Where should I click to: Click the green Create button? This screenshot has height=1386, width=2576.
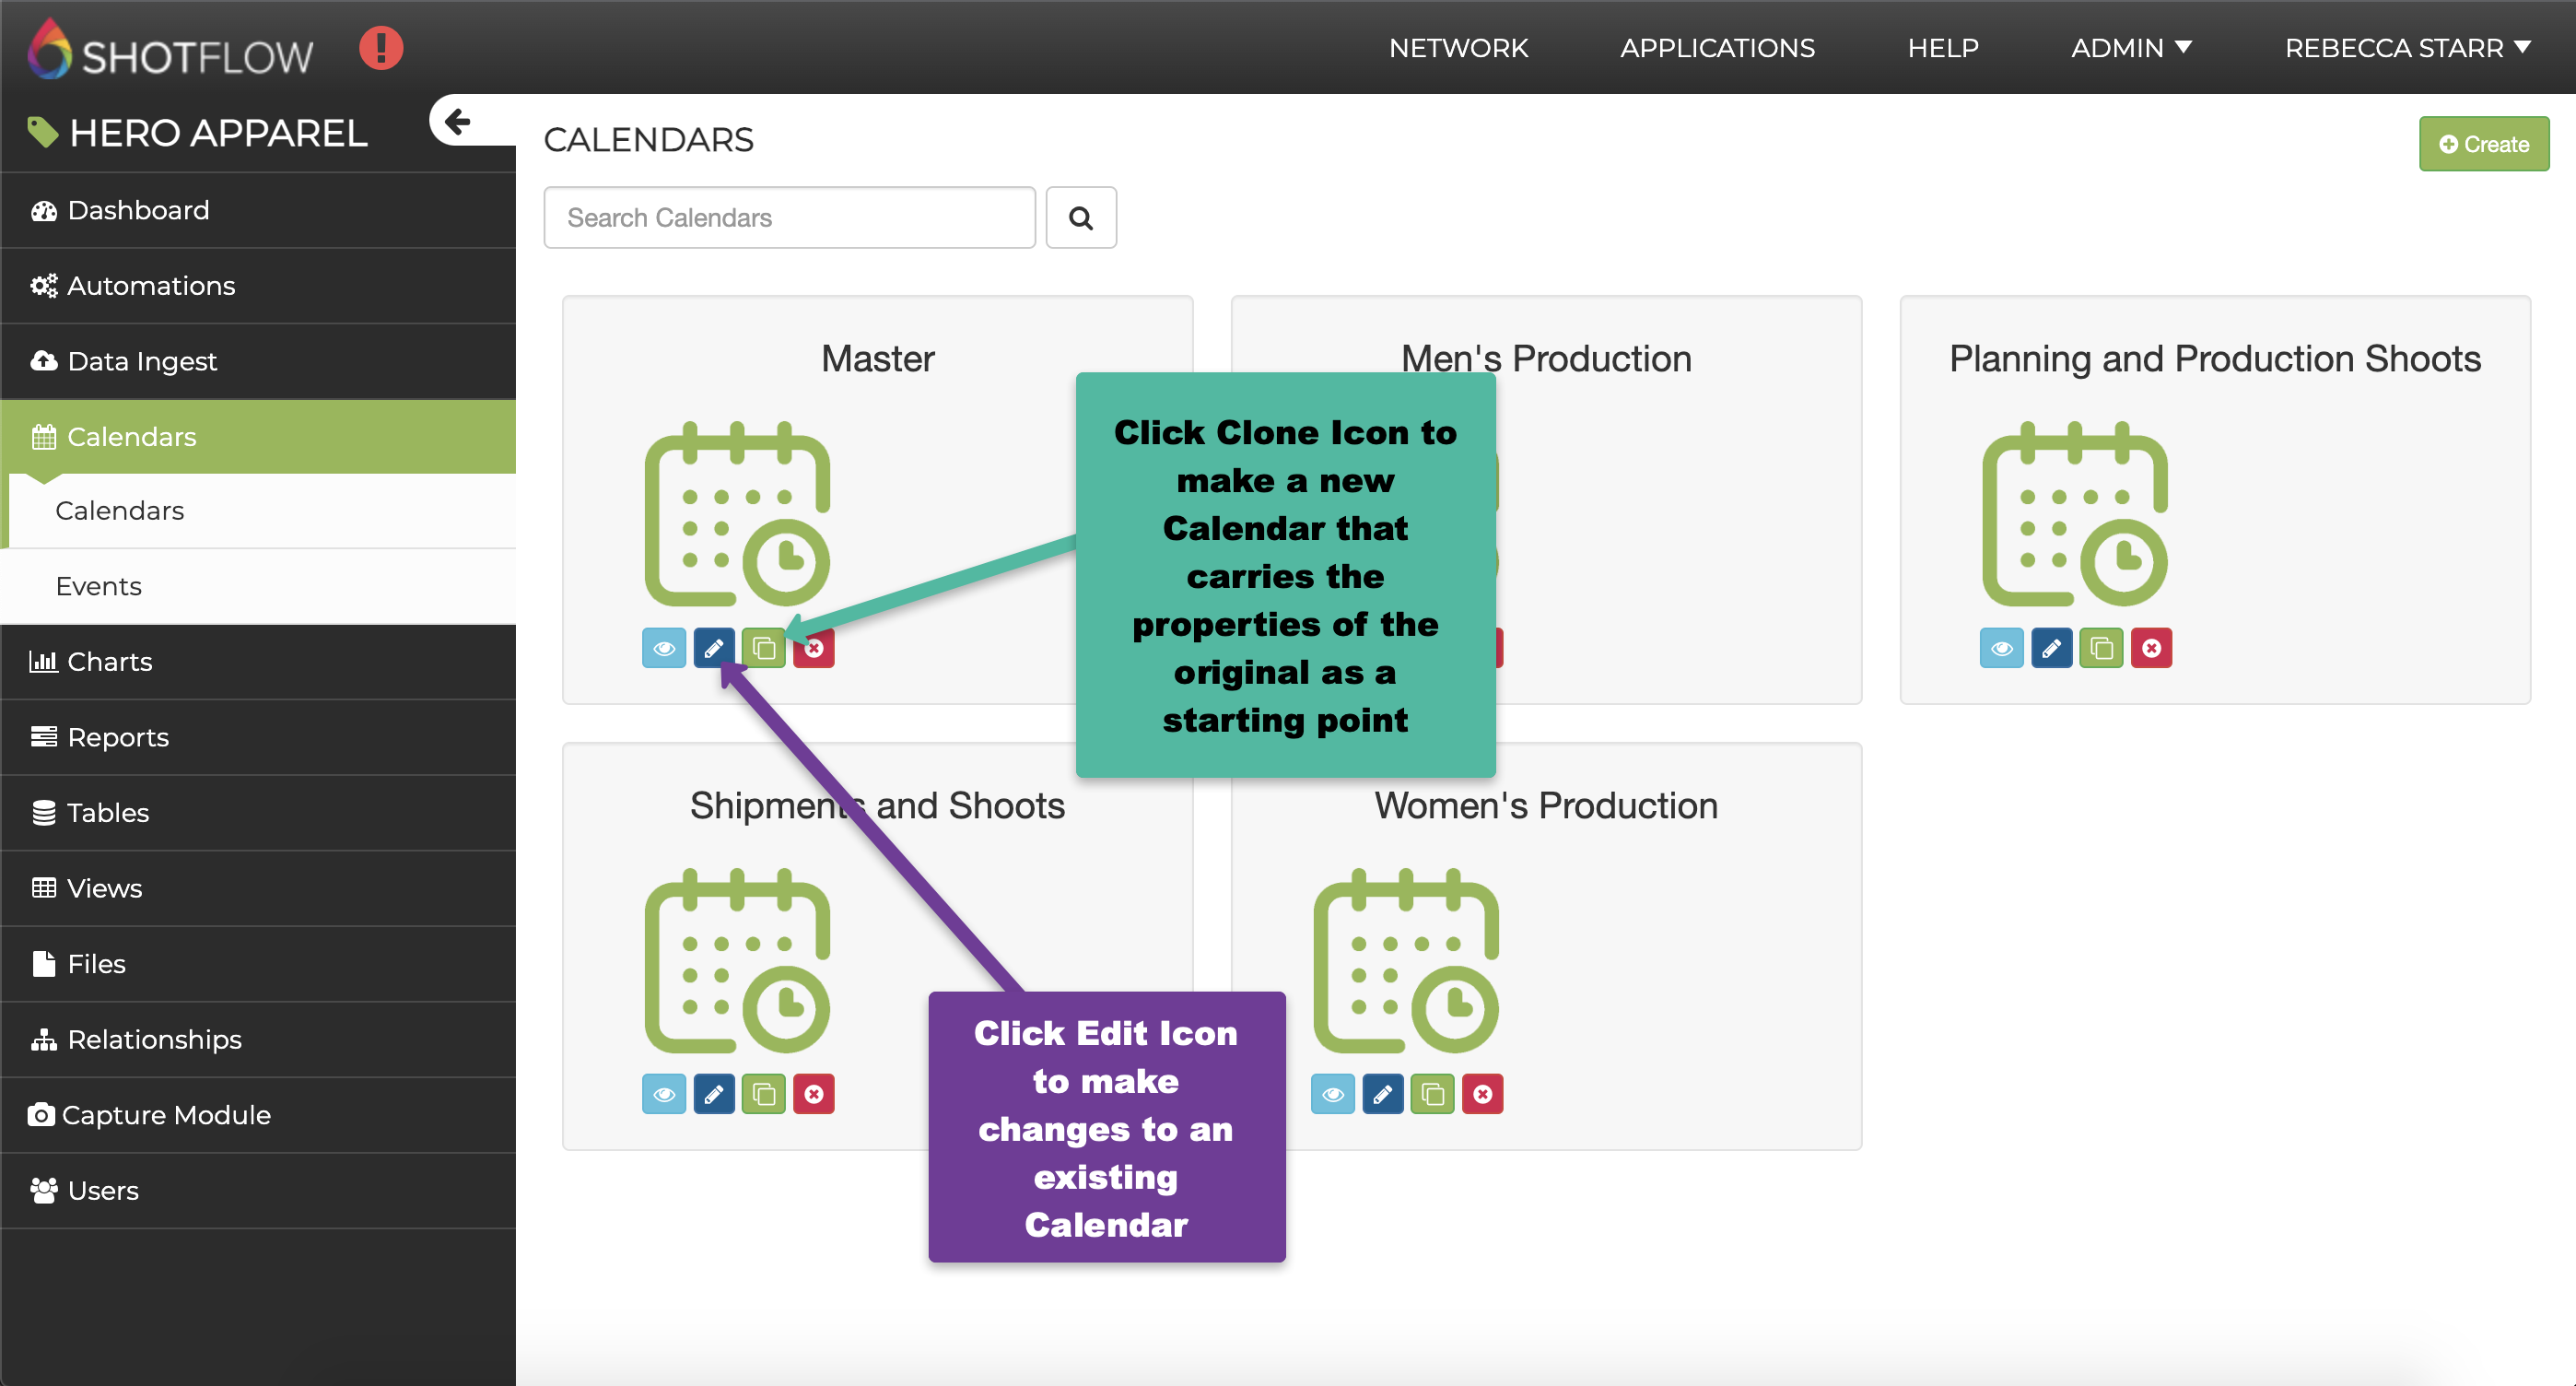pos(2483,144)
